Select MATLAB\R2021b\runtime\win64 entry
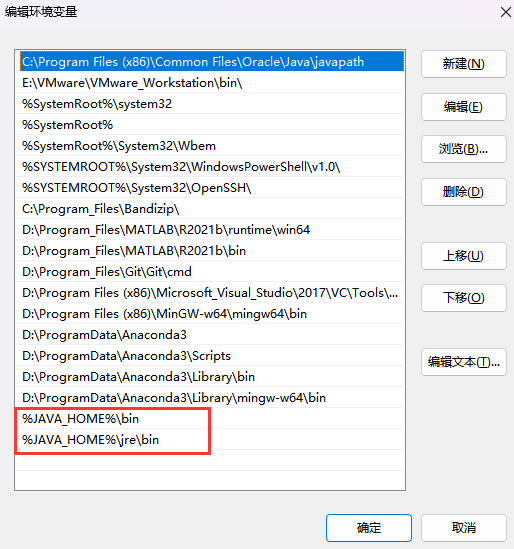The height and width of the screenshot is (549, 514). [210, 230]
